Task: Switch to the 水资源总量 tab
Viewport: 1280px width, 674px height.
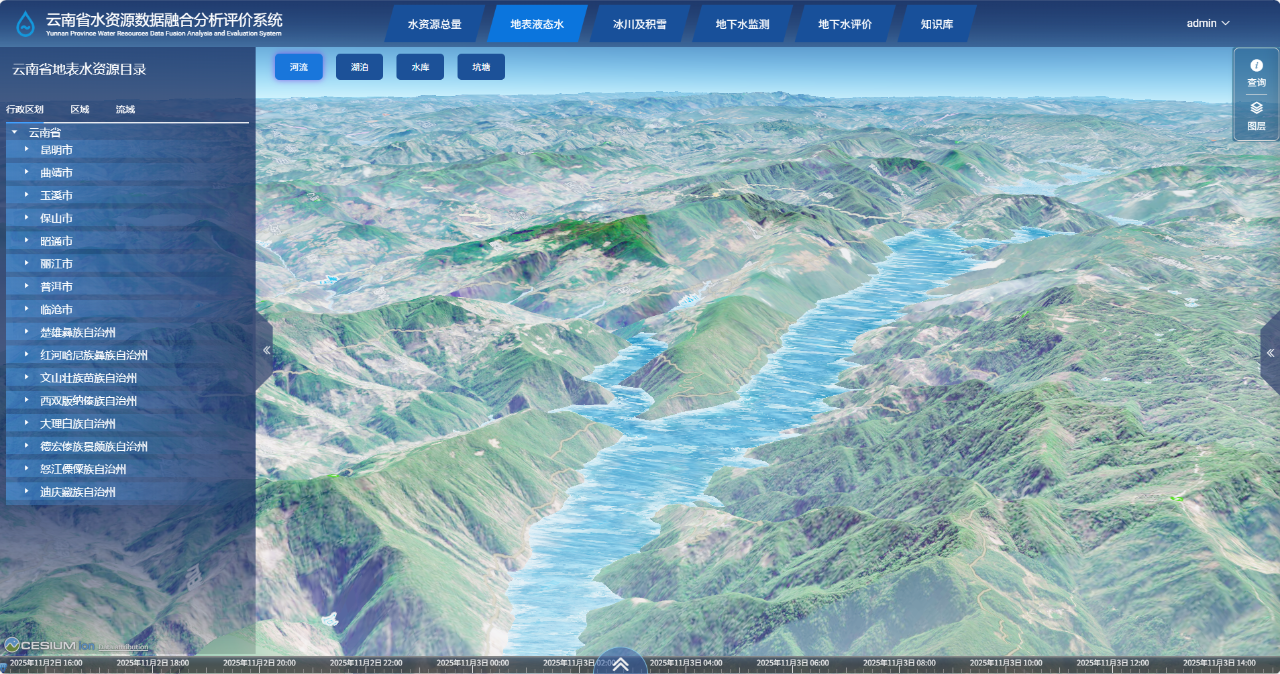Action: coord(434,24)
